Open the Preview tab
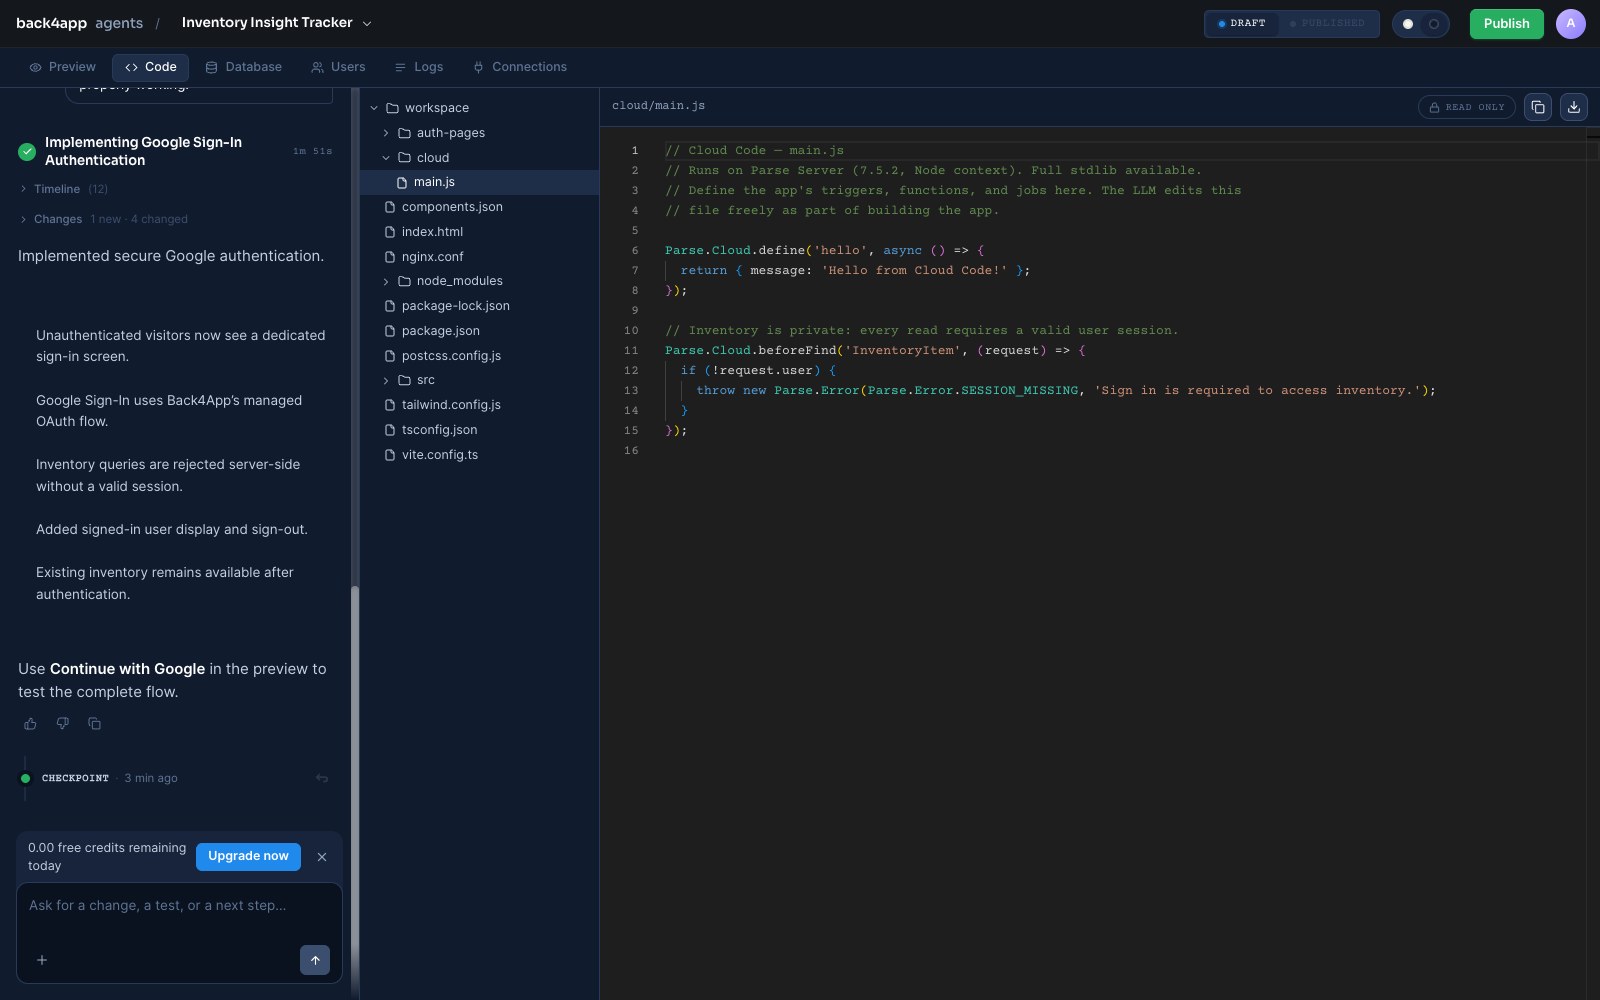 62,67
